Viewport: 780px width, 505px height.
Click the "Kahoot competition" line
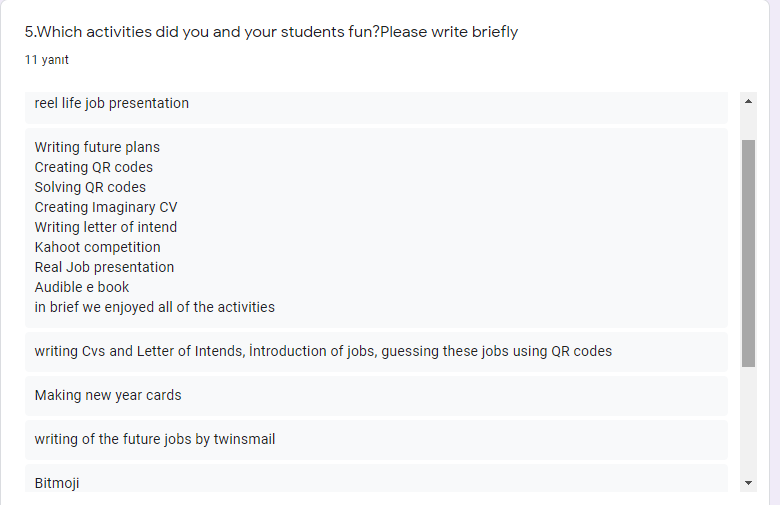[97, 247]
